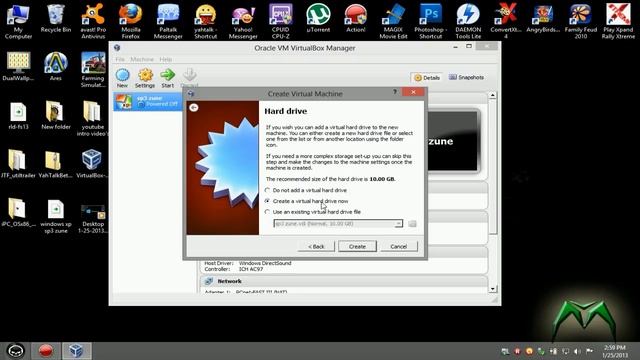Click details pane scrollbar down arrow

(x=493, y=289)
